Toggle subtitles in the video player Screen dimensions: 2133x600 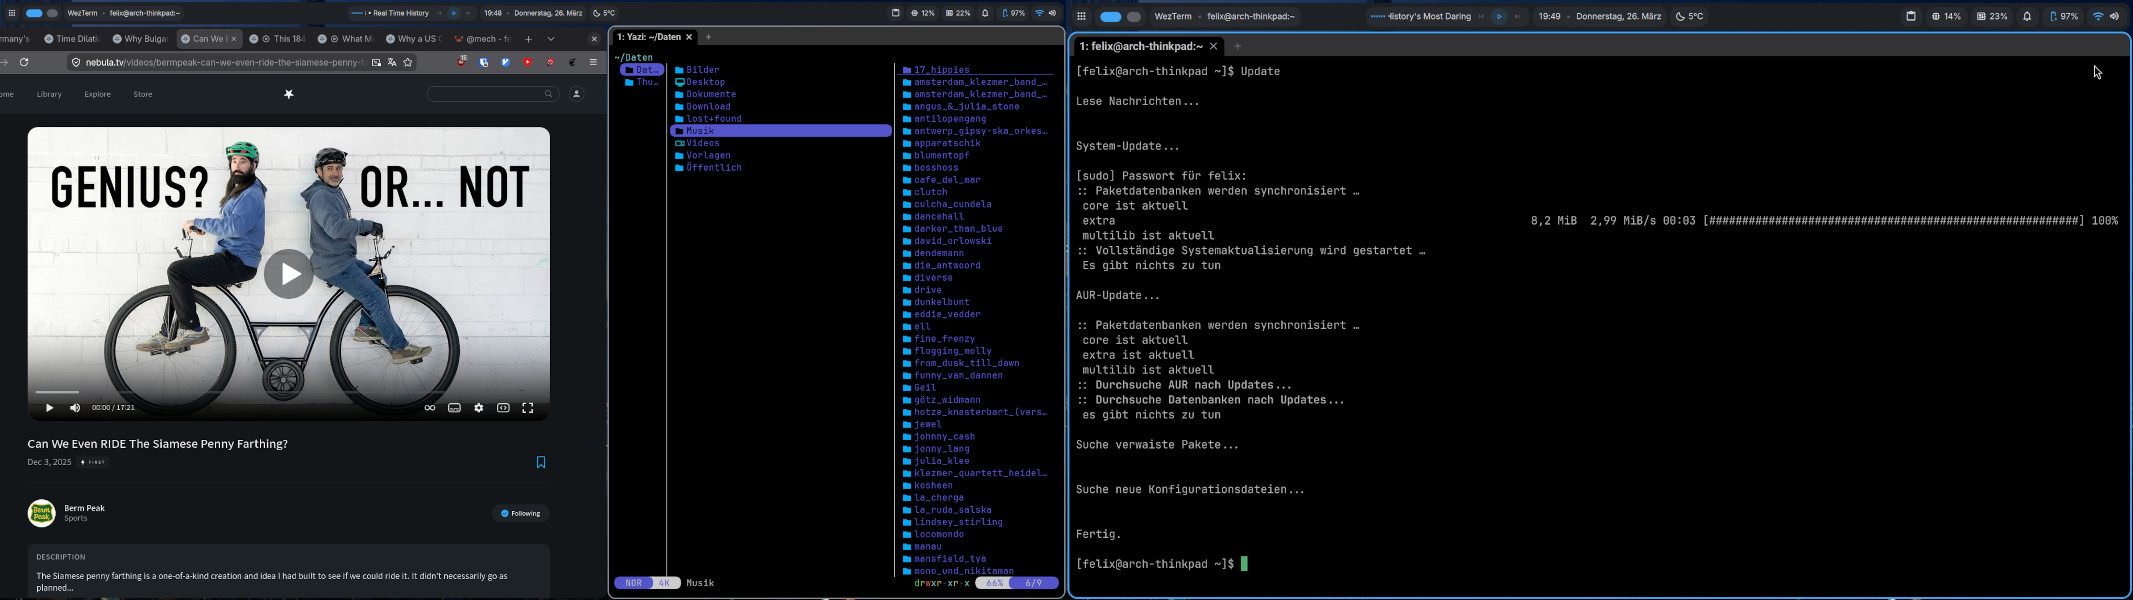point(454,408)
